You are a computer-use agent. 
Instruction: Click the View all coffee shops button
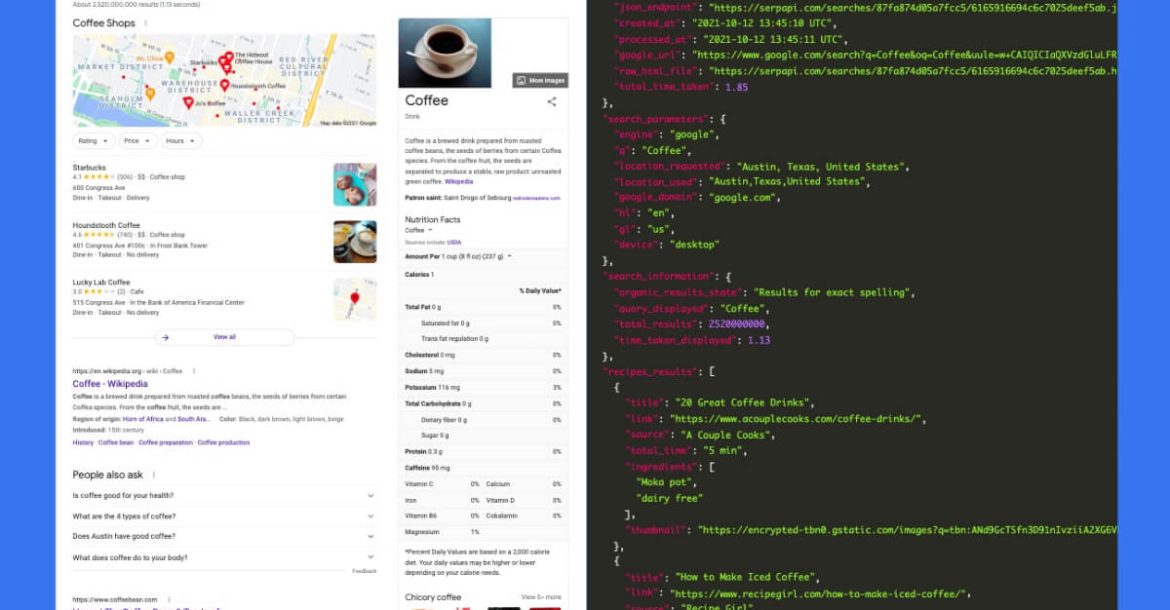click(x=224, y=337)
